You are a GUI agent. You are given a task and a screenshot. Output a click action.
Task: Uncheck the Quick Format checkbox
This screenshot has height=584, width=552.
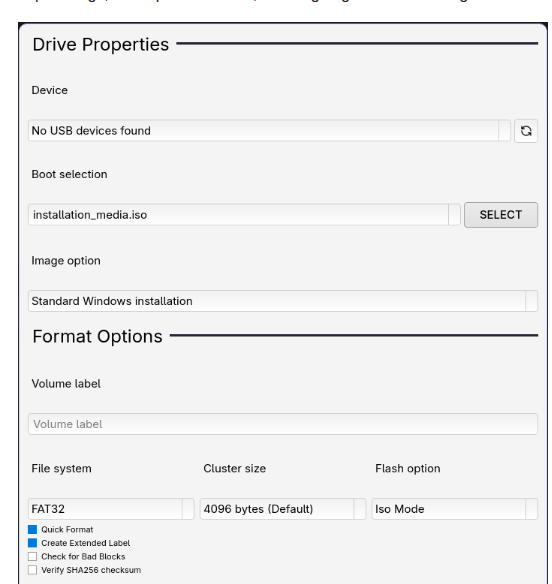[x=32, y=529]
